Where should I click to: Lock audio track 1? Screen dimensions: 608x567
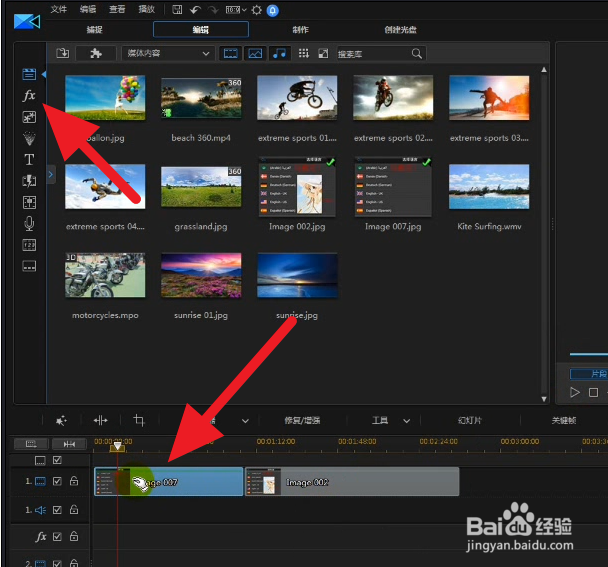(x=74, y=509)
